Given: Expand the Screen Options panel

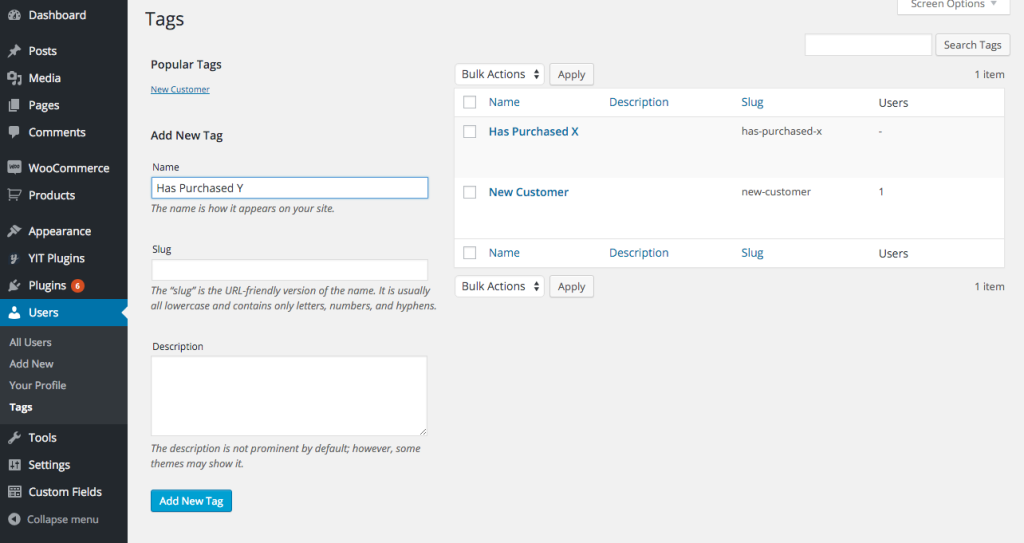Looking at the screenshot, I should [x=953, y=5].
